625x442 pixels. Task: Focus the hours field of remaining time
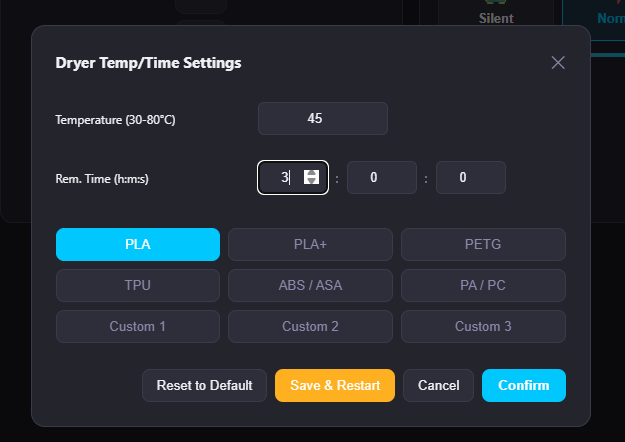[x=293, y=177]
